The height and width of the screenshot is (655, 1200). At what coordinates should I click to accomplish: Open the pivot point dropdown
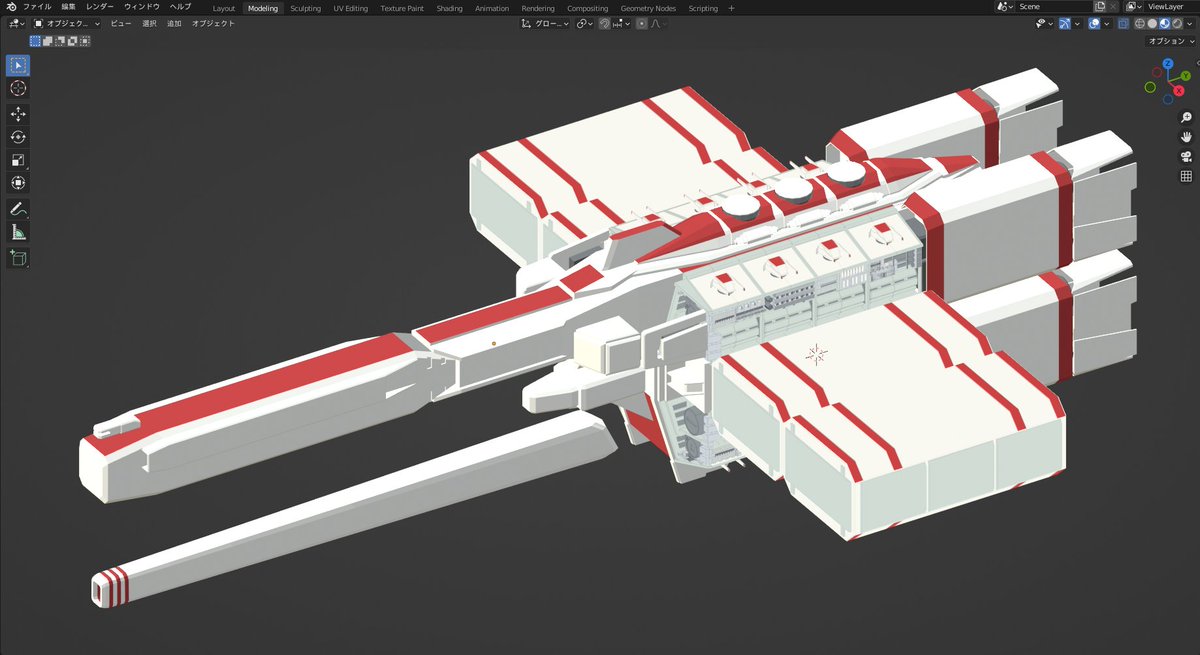[585, 23]
